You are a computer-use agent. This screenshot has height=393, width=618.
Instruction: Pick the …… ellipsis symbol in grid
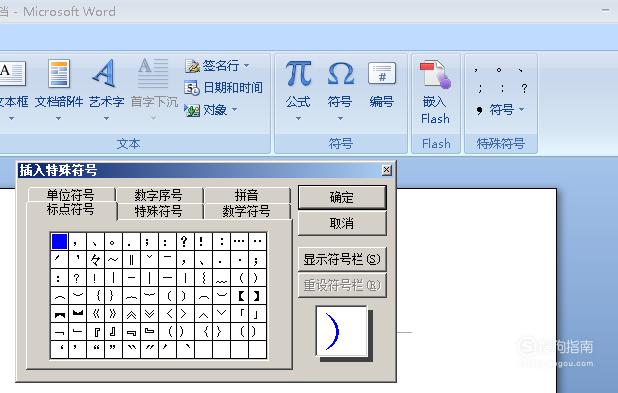coord(239,241)
